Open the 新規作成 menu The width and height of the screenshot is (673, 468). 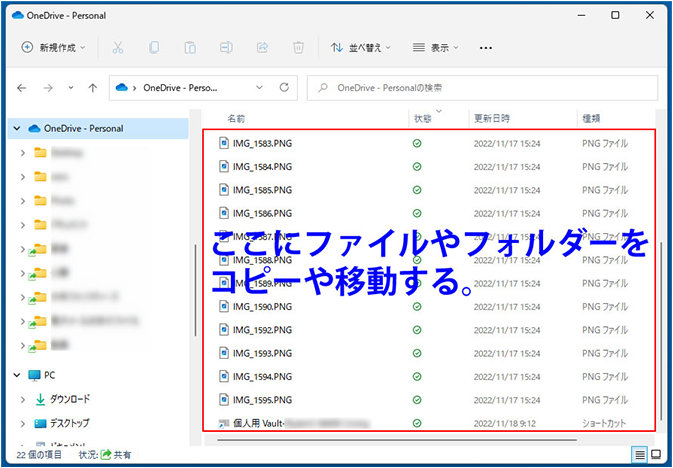point(53,48)
